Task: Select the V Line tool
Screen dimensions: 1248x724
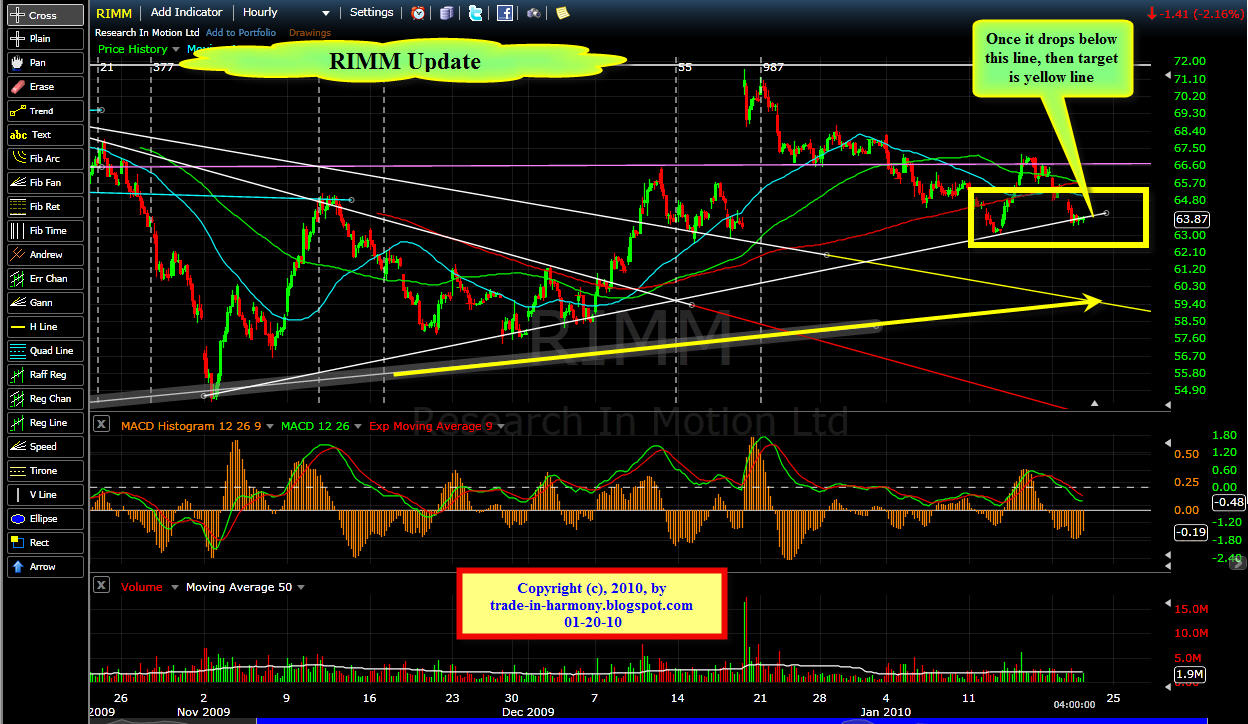Action: (x=44, y=495)
